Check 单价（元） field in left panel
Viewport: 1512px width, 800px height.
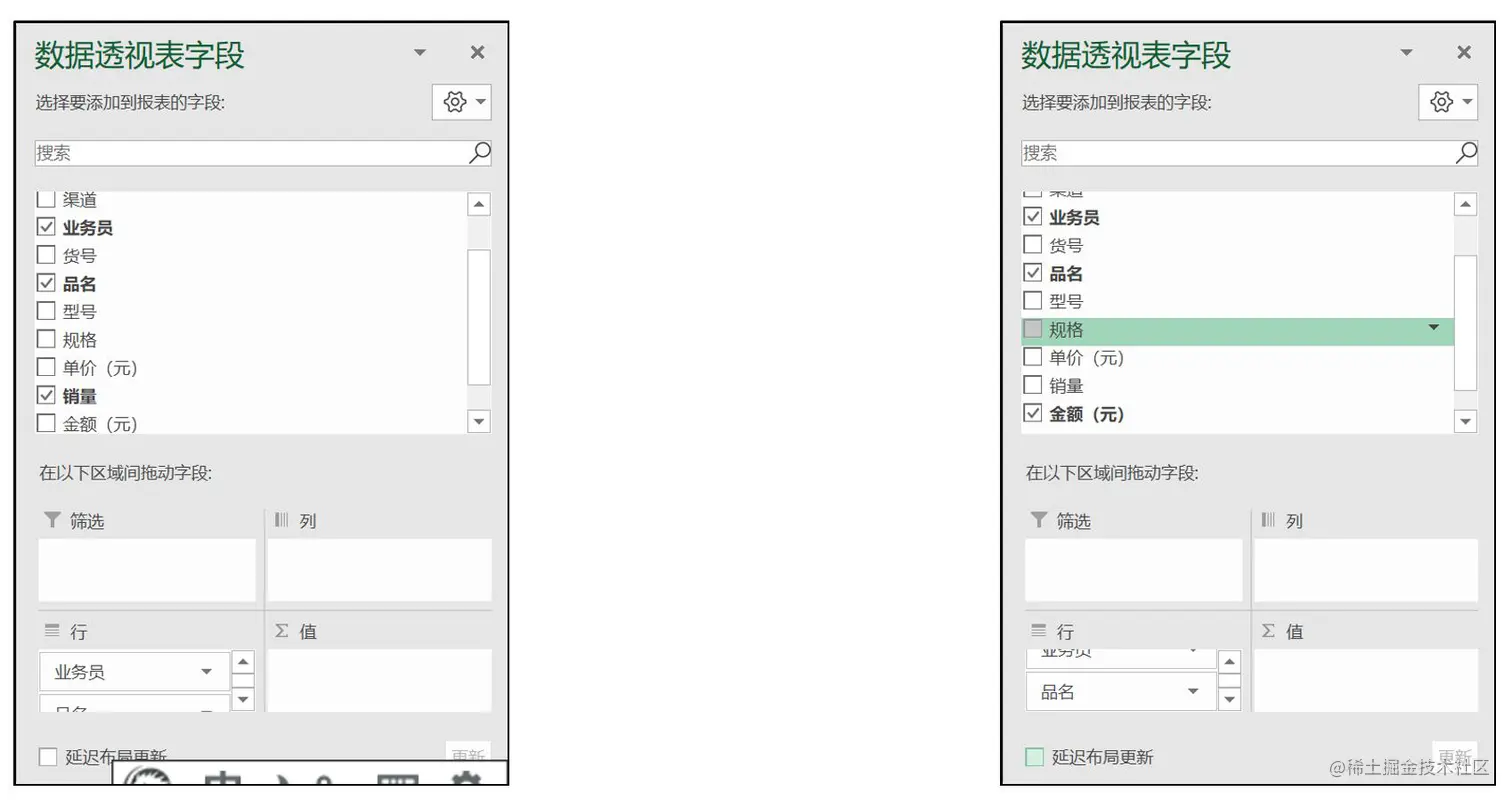coord(46,367)
